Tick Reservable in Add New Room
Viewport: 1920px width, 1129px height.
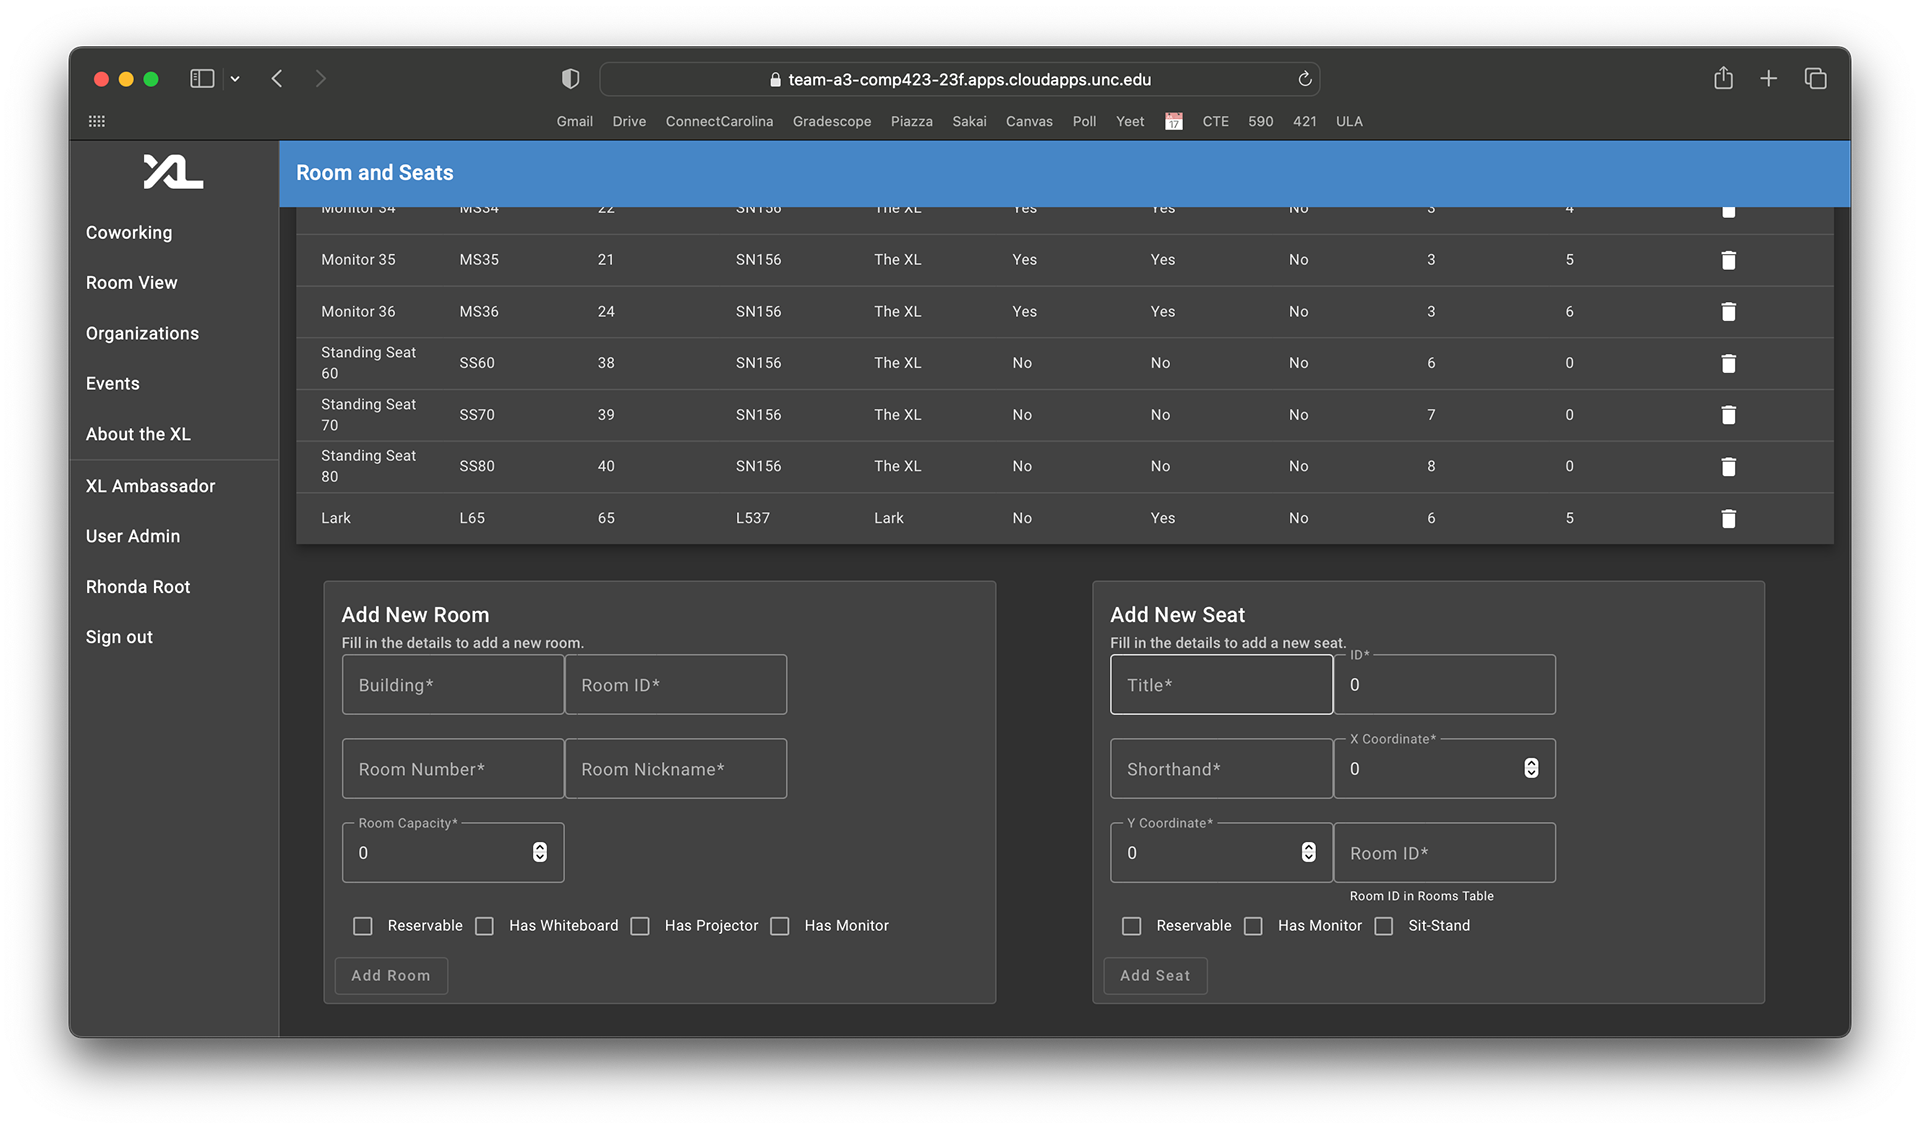[x=363, y=926]
